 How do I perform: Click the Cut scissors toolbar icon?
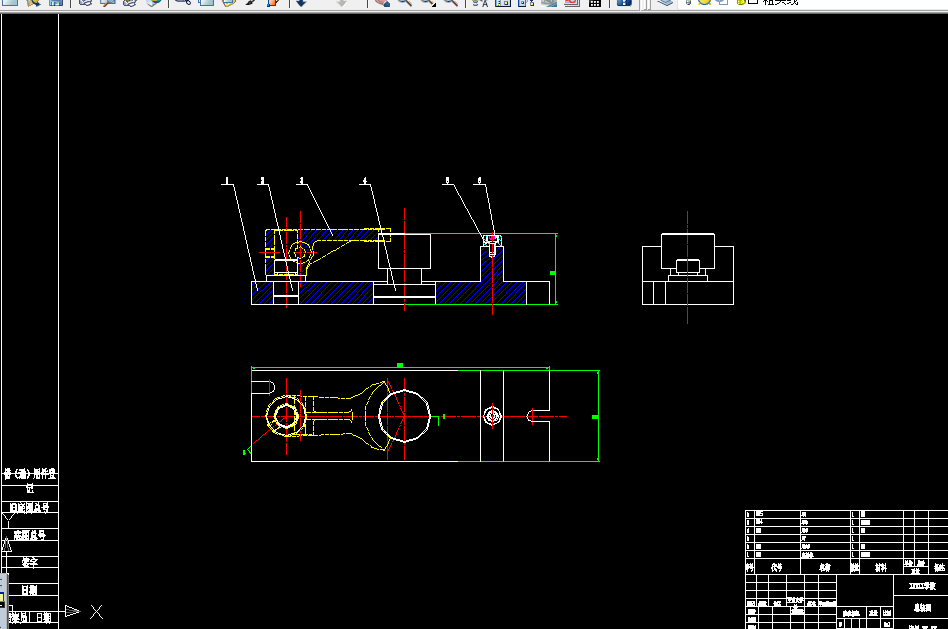click(183, 2)
